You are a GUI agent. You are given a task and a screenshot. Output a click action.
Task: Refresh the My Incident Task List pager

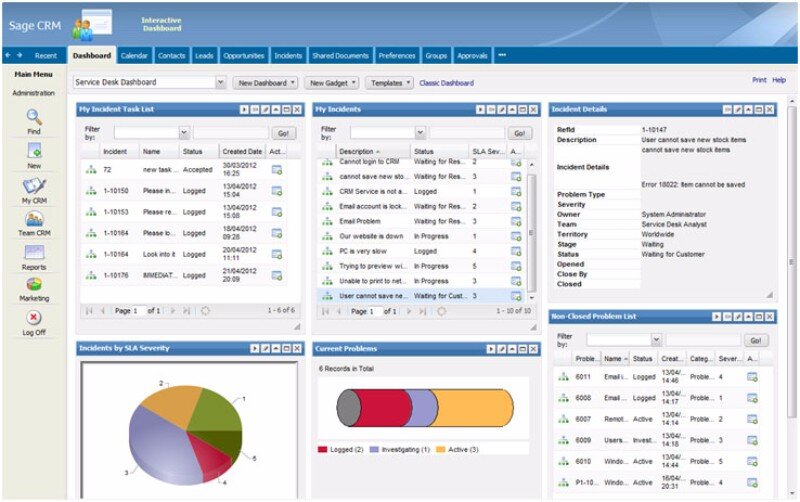206,311
